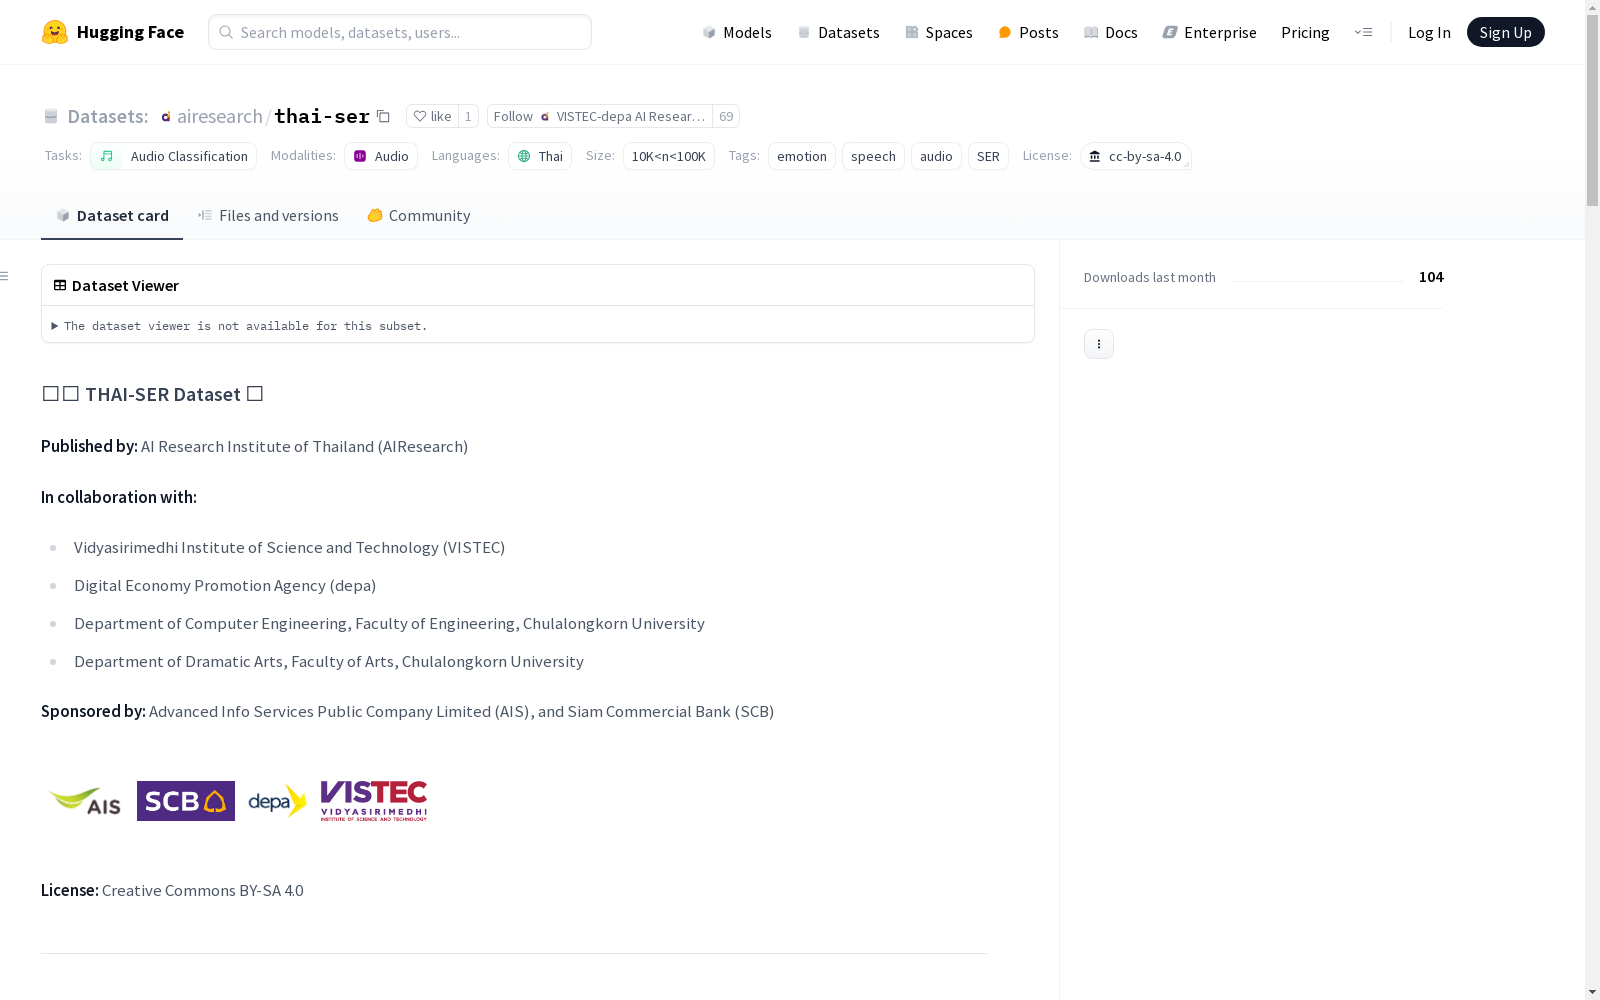Select the Audio modality tag
Viewport: 1600px width, 1000px height.
pyautogui.click(x=381, y=156)
